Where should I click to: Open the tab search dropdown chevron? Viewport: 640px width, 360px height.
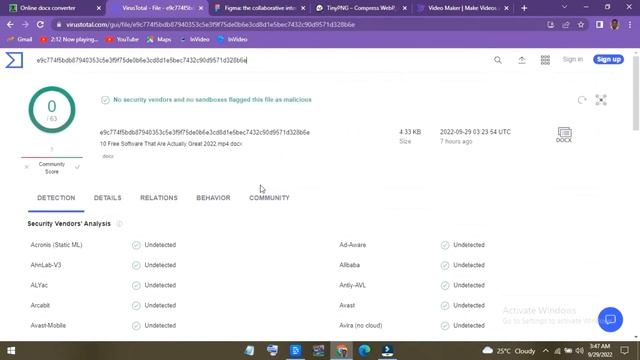coord(564,7)
